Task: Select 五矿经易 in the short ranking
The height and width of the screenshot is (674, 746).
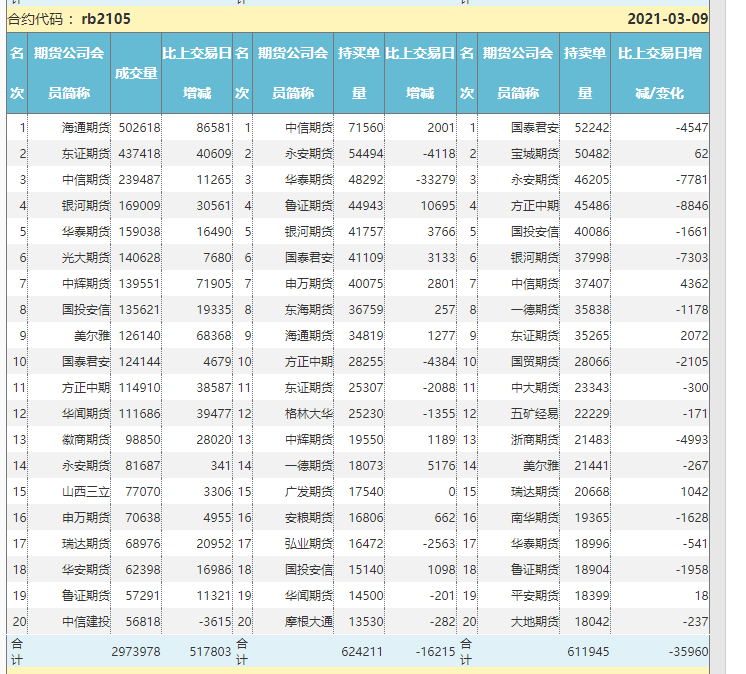Action: point(535,414)
